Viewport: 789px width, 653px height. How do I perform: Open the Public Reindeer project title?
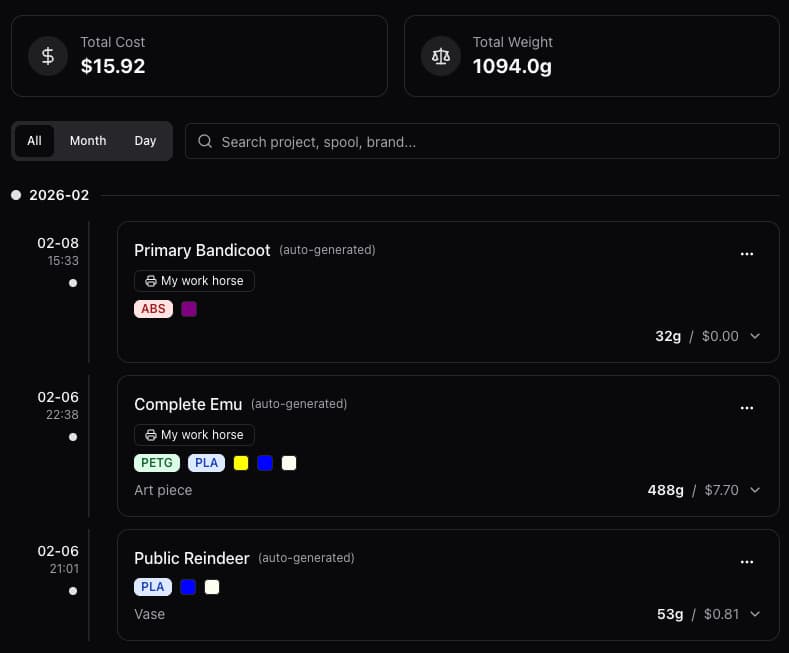pos(192,558)
